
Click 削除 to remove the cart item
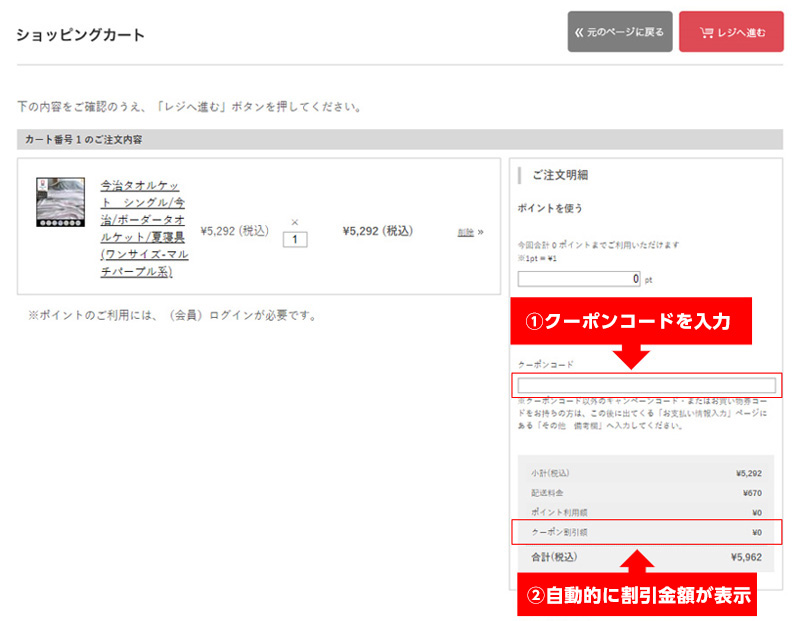[x=465, y=233]
